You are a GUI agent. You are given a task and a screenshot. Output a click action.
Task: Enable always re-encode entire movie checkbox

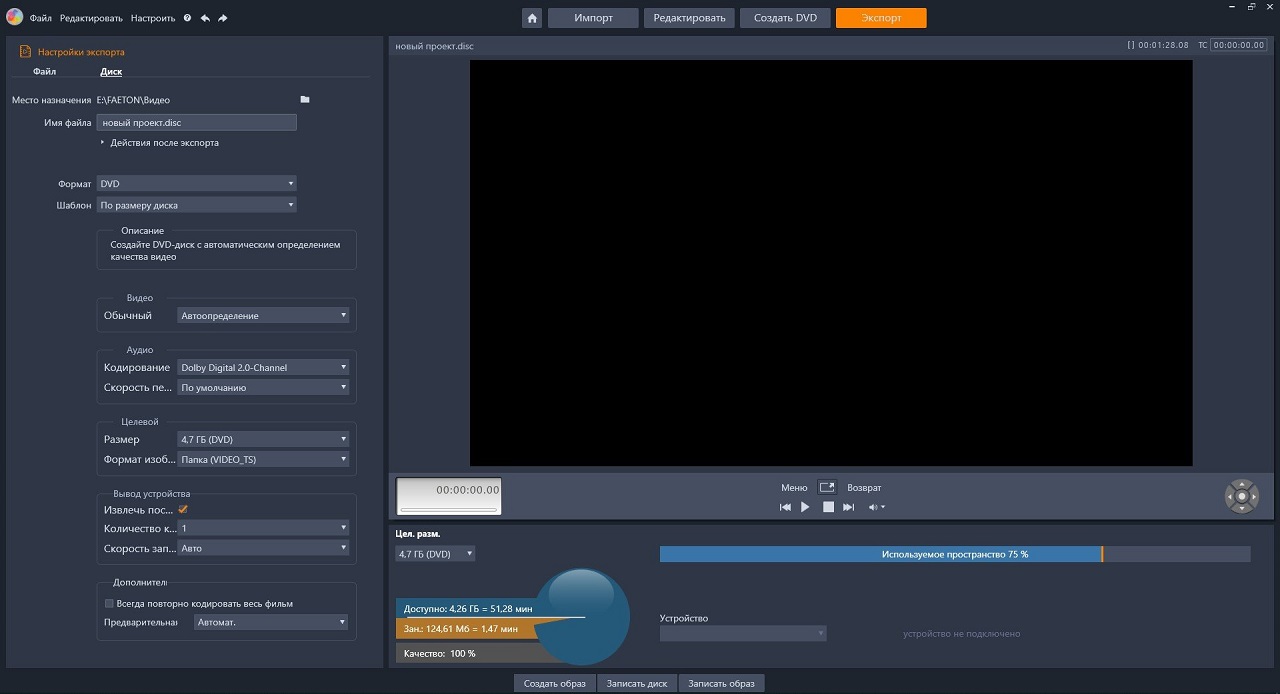point(110,603)
